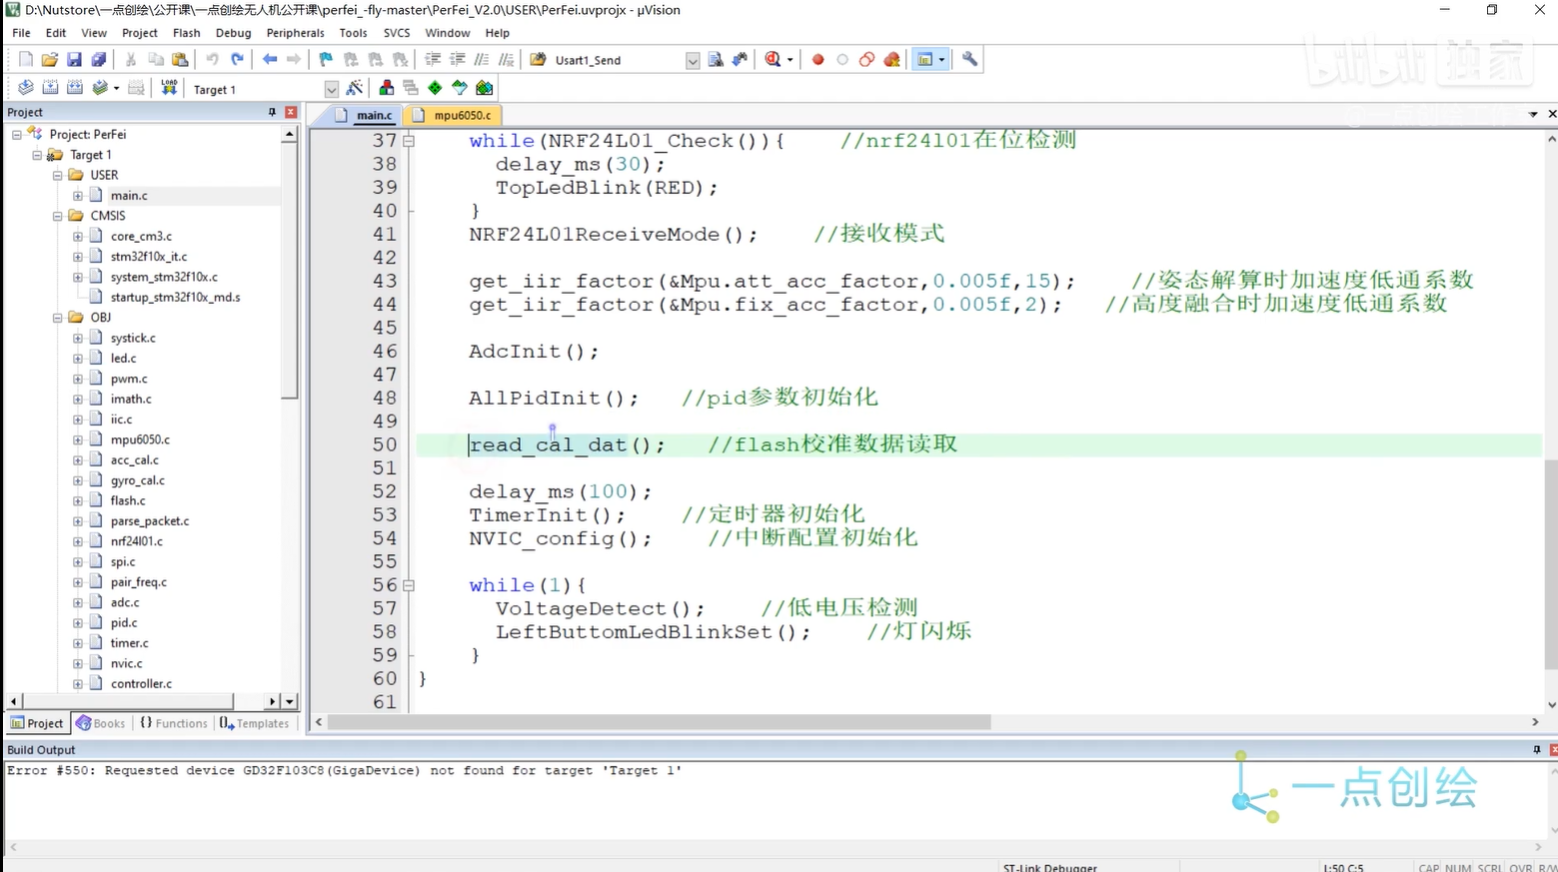
Task: Create a new file from the toolbar
Action: pos(26,60)
